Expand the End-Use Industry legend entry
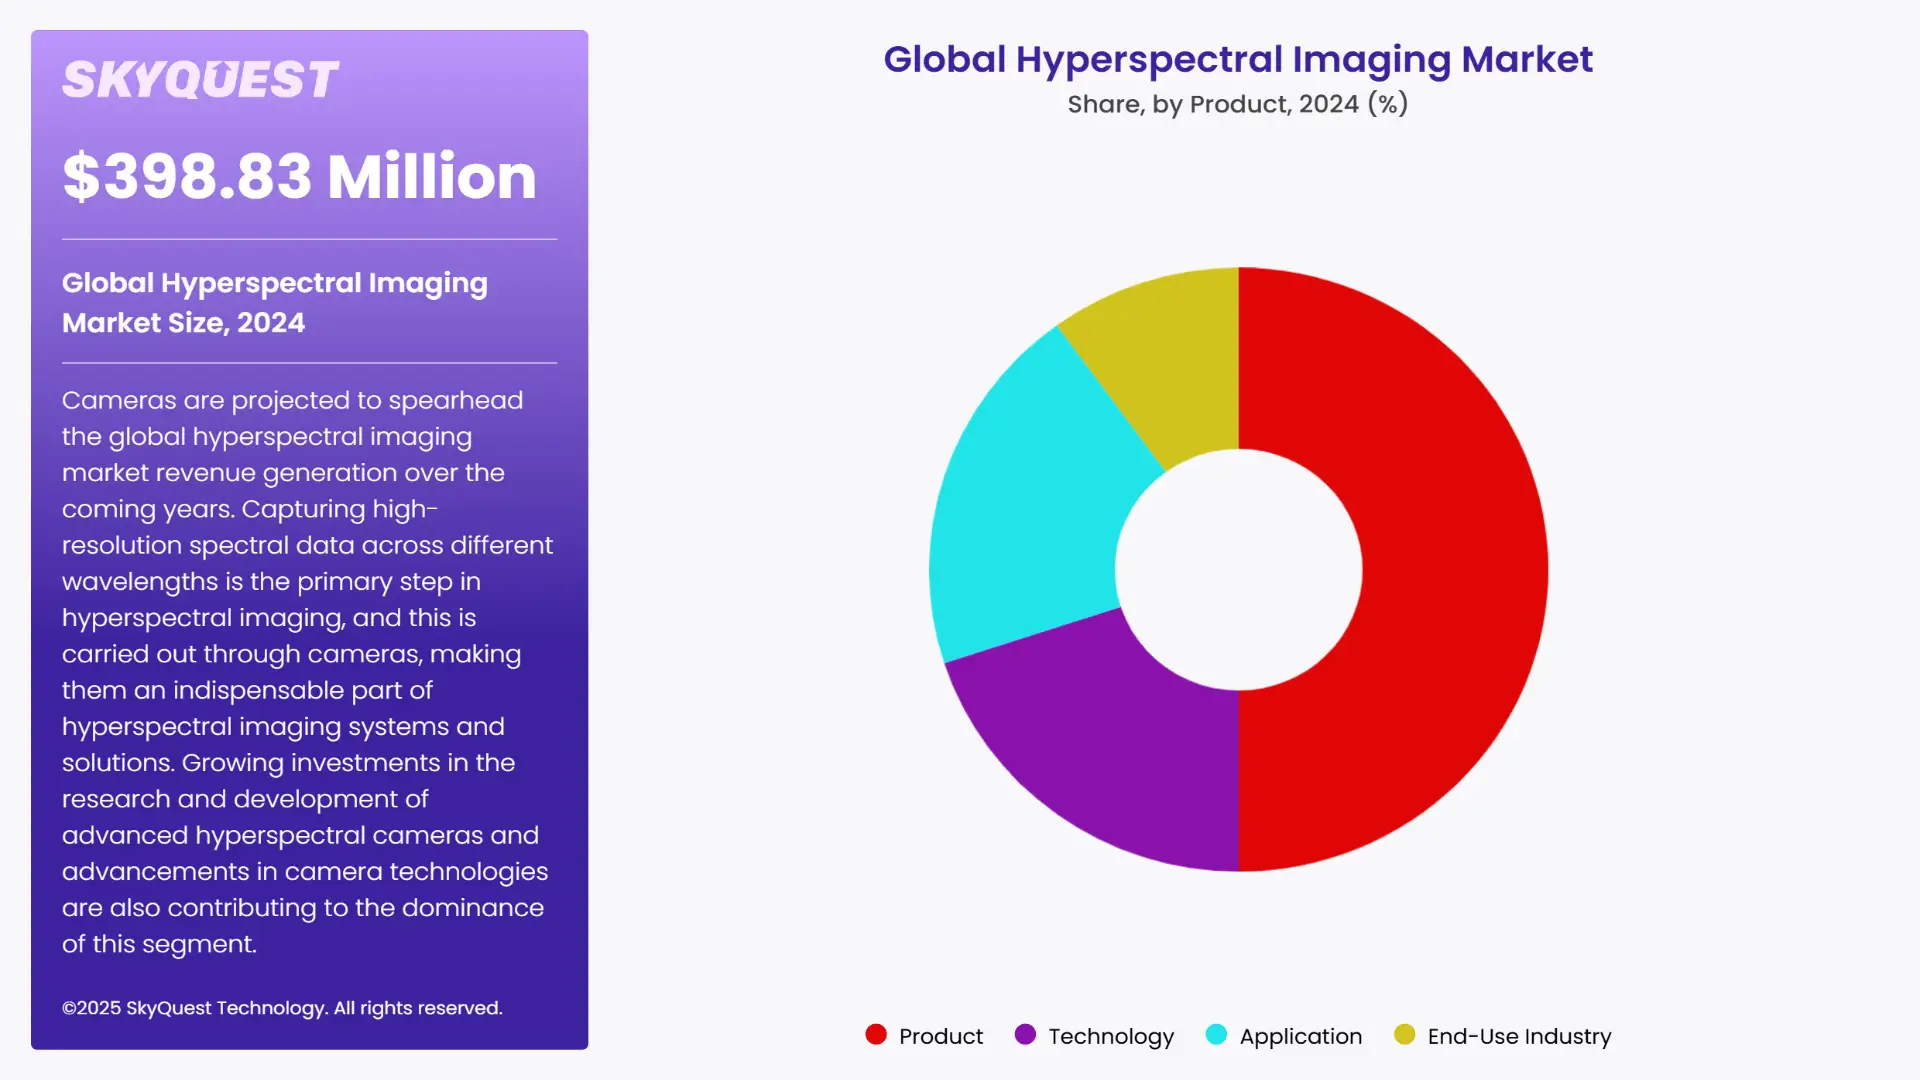This screenshot has width=1920, height=1080. 1517,1036
